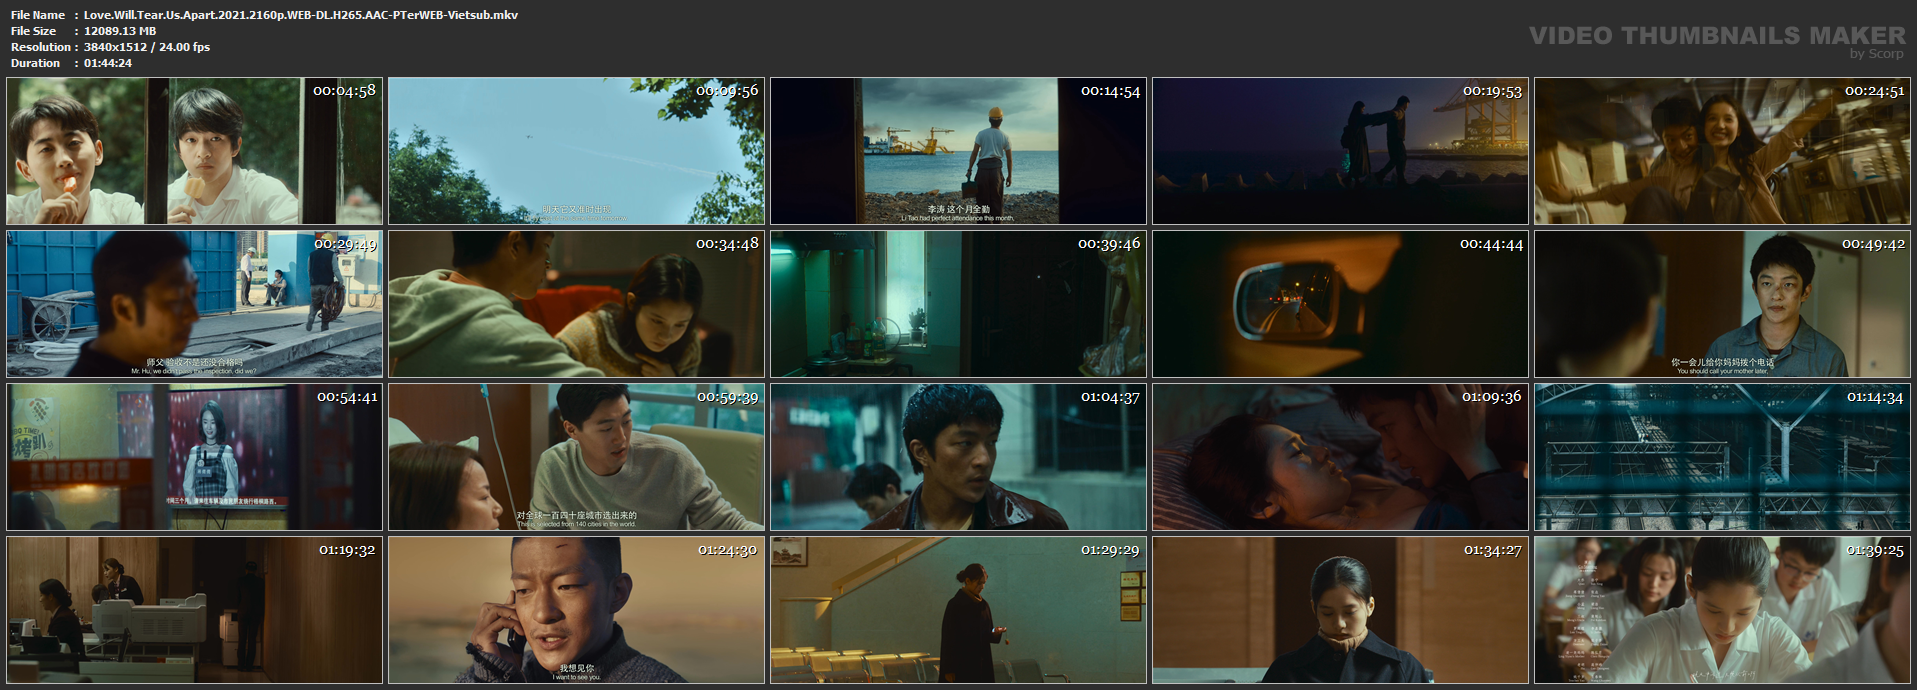The image size is (1917, 690).
Task: Select the phone-call thumbnail at 01:24:30
Action: point(576,610)
